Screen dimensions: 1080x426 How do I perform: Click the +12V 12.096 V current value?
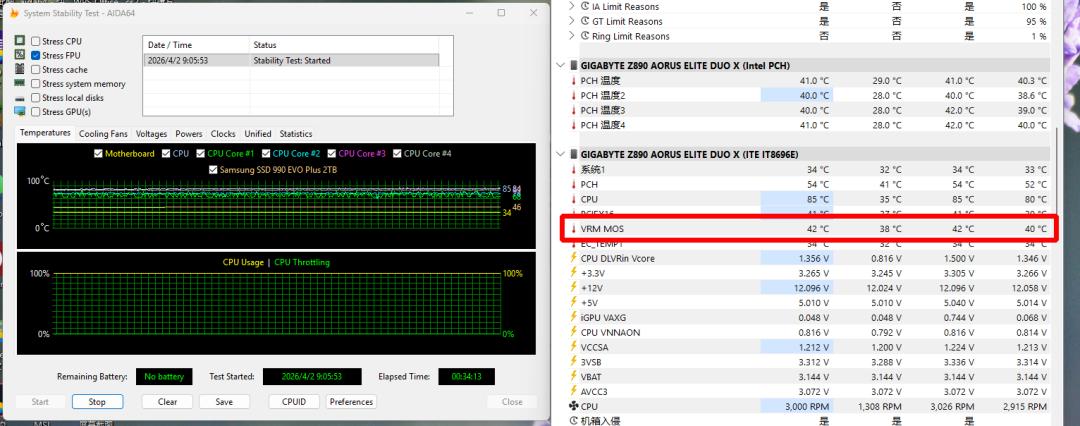point(812,288)
